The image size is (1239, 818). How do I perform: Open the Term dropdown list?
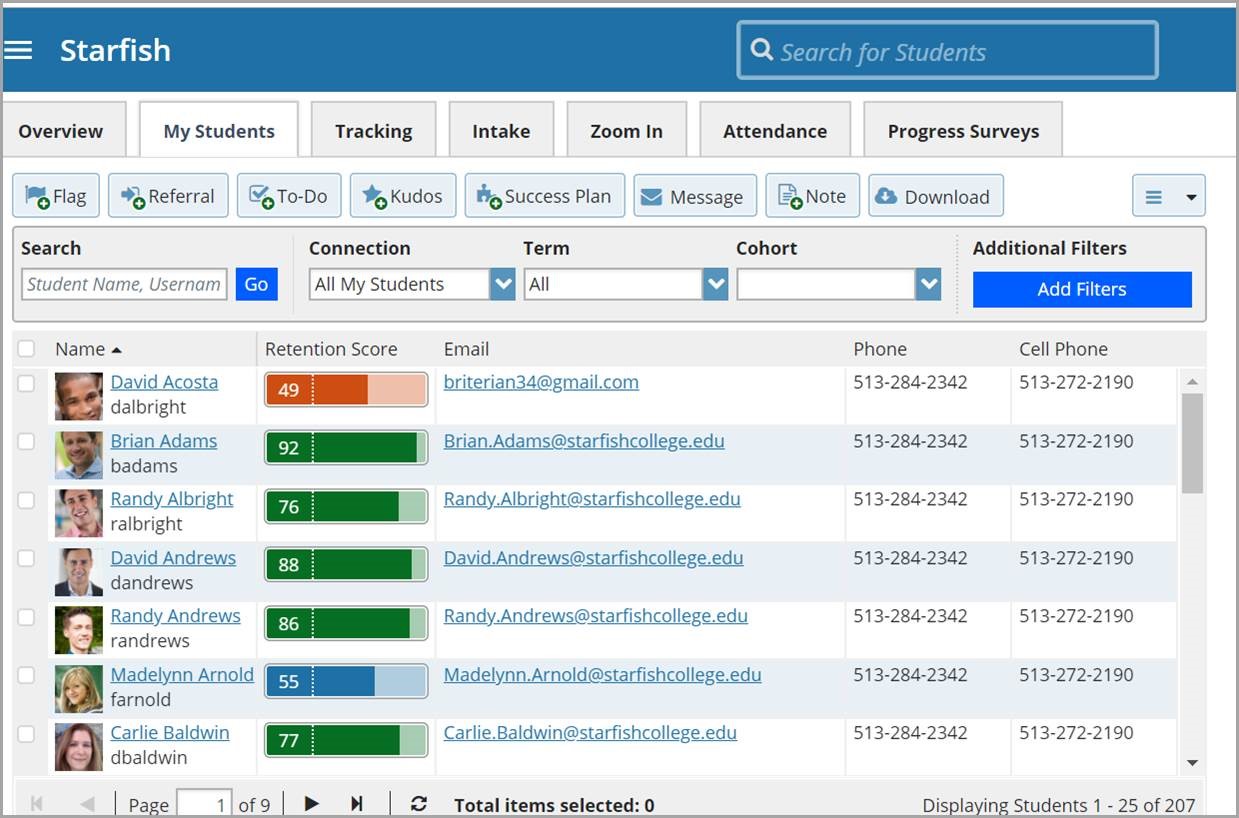(715, 285)
